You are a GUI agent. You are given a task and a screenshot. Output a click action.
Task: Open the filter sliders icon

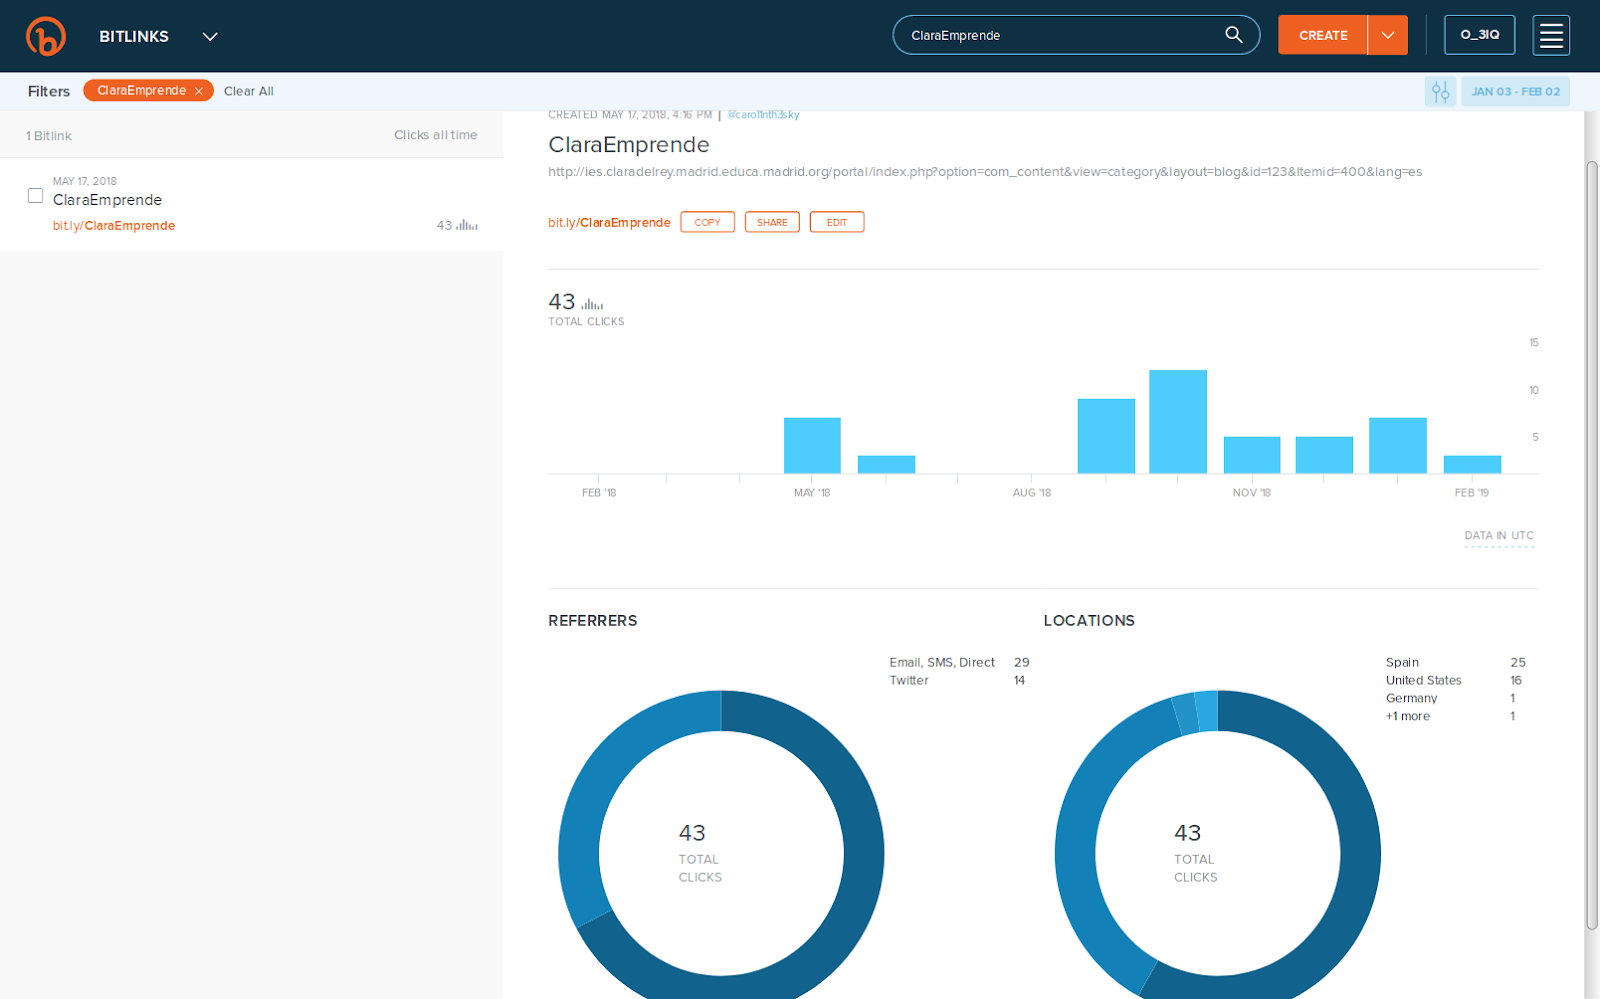(x=1440, y=92)
